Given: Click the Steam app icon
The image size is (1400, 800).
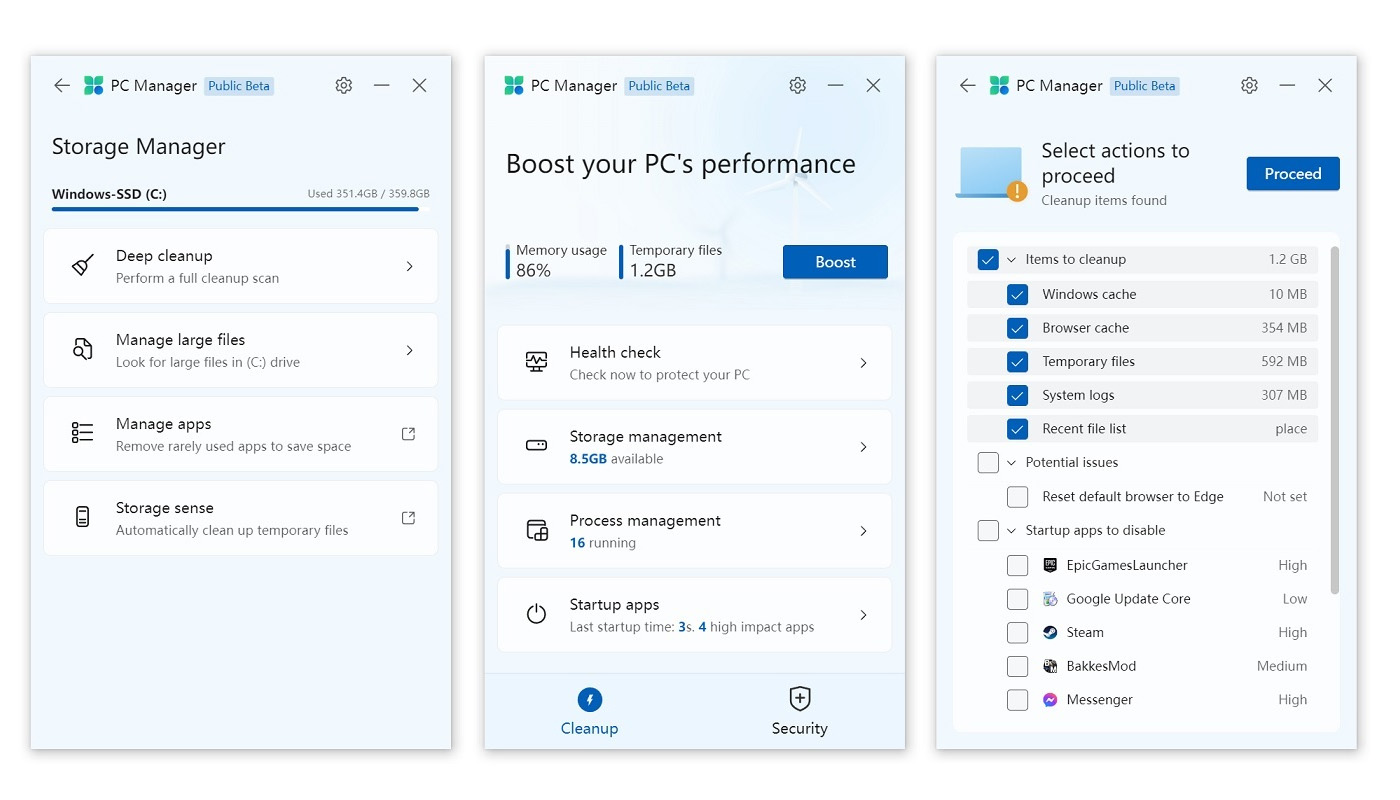Looking at the screenshot, I should pyautogui.click(x=1050, y=632).
